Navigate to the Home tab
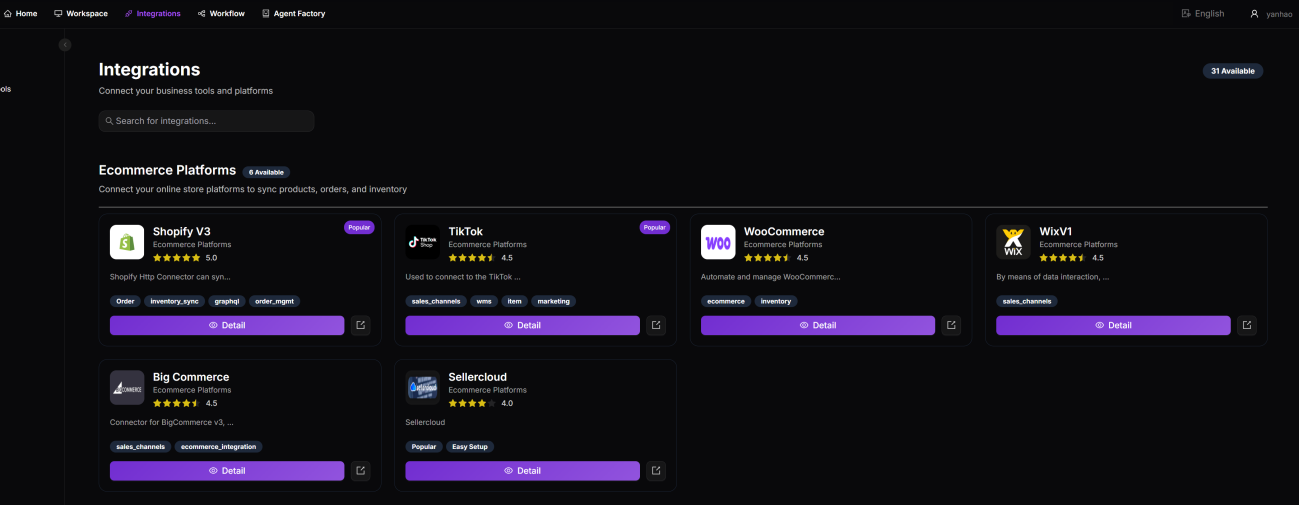 [20, 14]
